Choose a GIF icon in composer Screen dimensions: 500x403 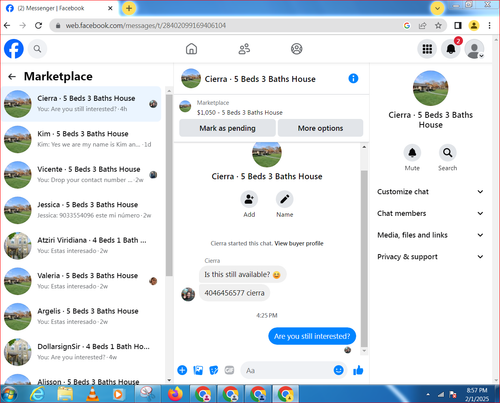(x=229, y=370)
